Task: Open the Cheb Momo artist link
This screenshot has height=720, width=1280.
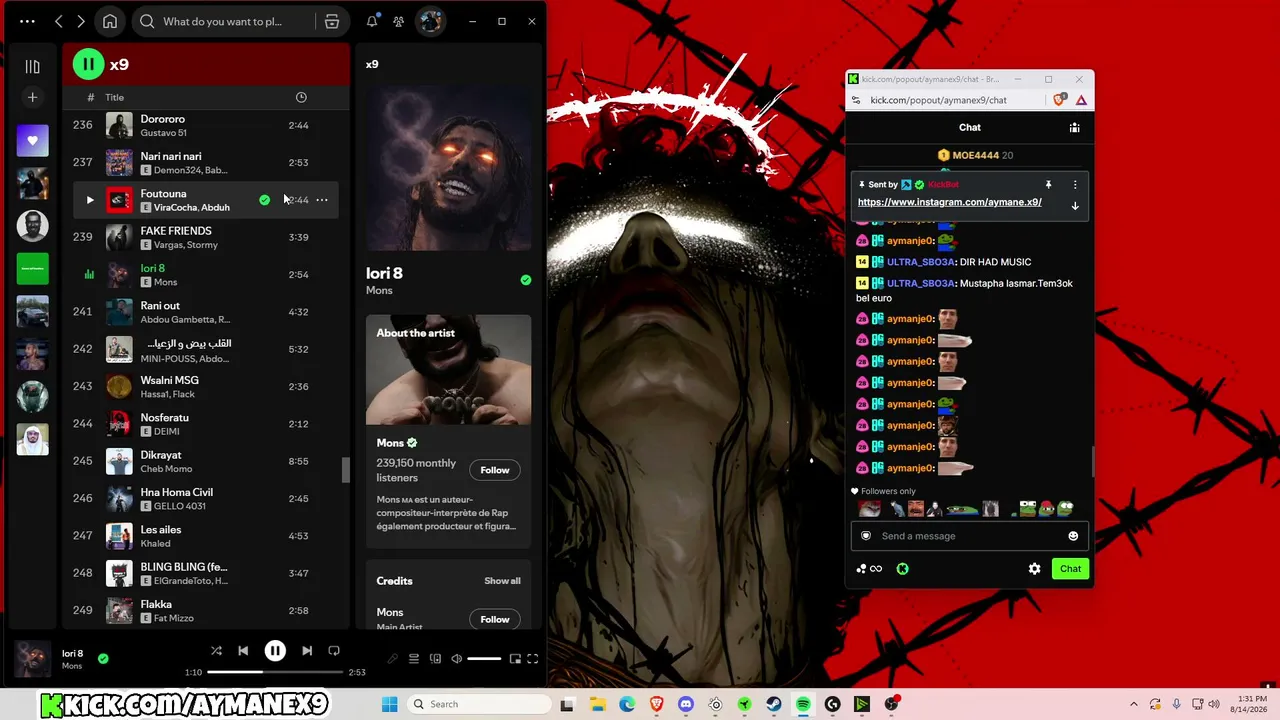Action: 166,469
